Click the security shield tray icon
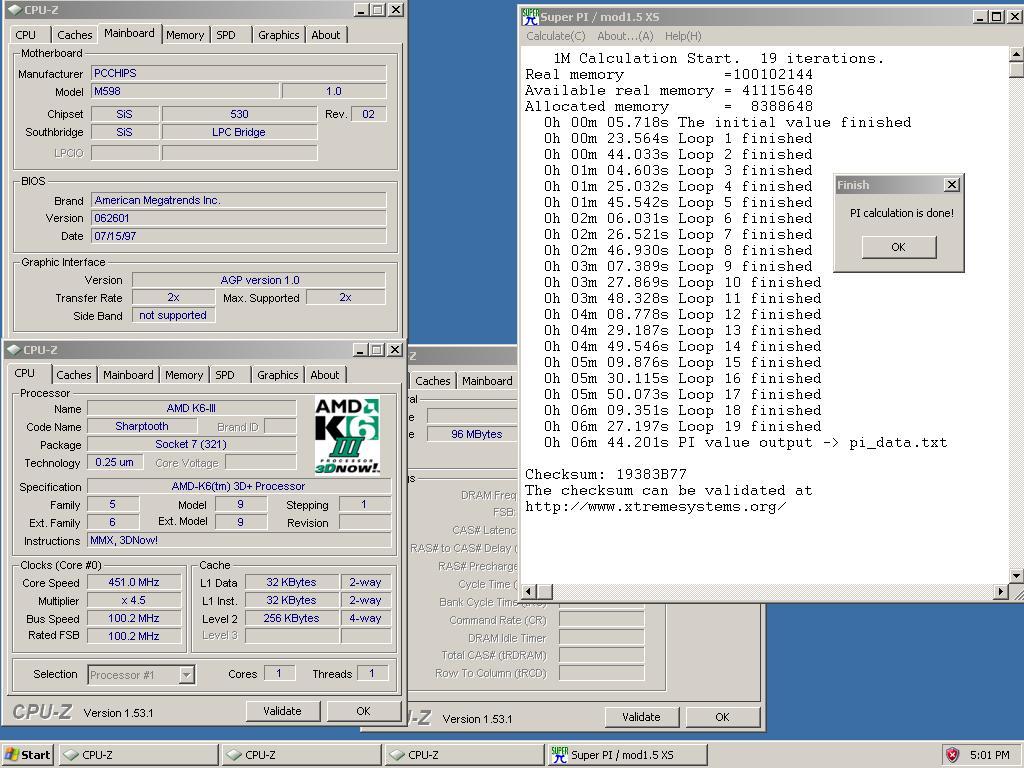 952,754
